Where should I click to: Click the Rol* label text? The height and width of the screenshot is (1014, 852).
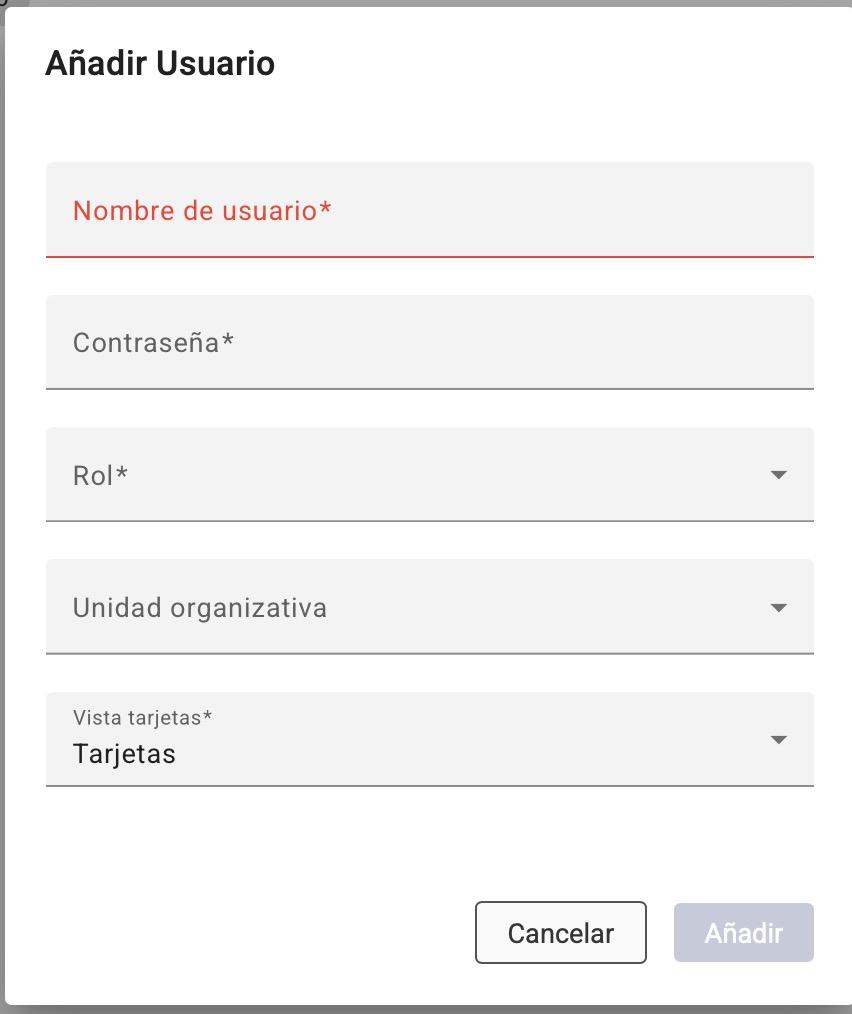pos(101,476)
